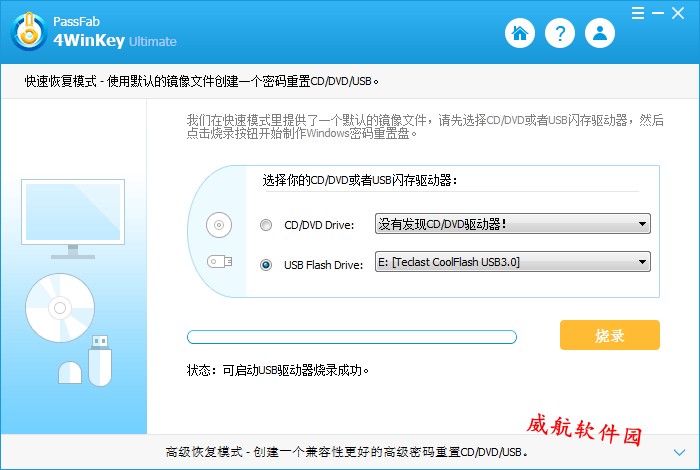
Task: Click the CD disc icon beside CD/DVD Drive
Action: pyautogui.click(x=219, y=225)
